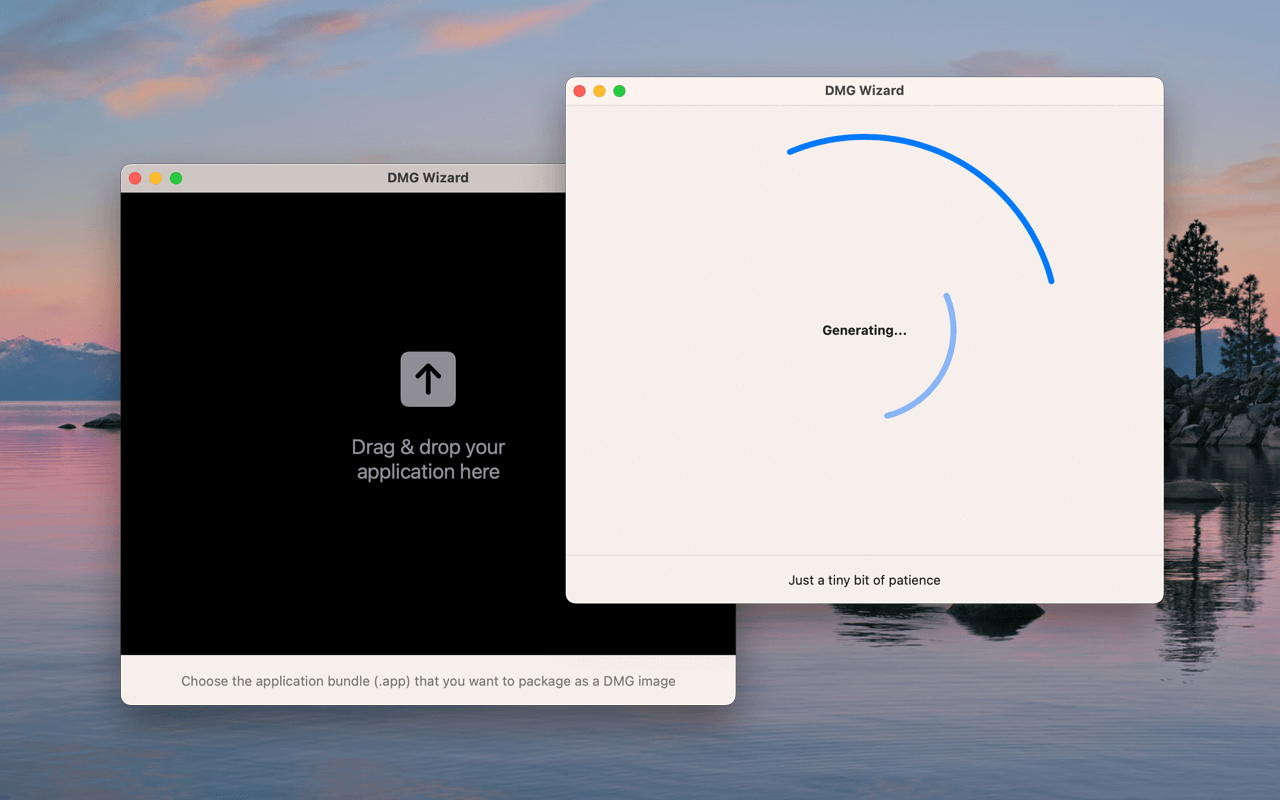Click the front window's "DMG Wizard" title
Image resolution: width=1280 pixels, height=800 pixels.
tap(864, 90)
